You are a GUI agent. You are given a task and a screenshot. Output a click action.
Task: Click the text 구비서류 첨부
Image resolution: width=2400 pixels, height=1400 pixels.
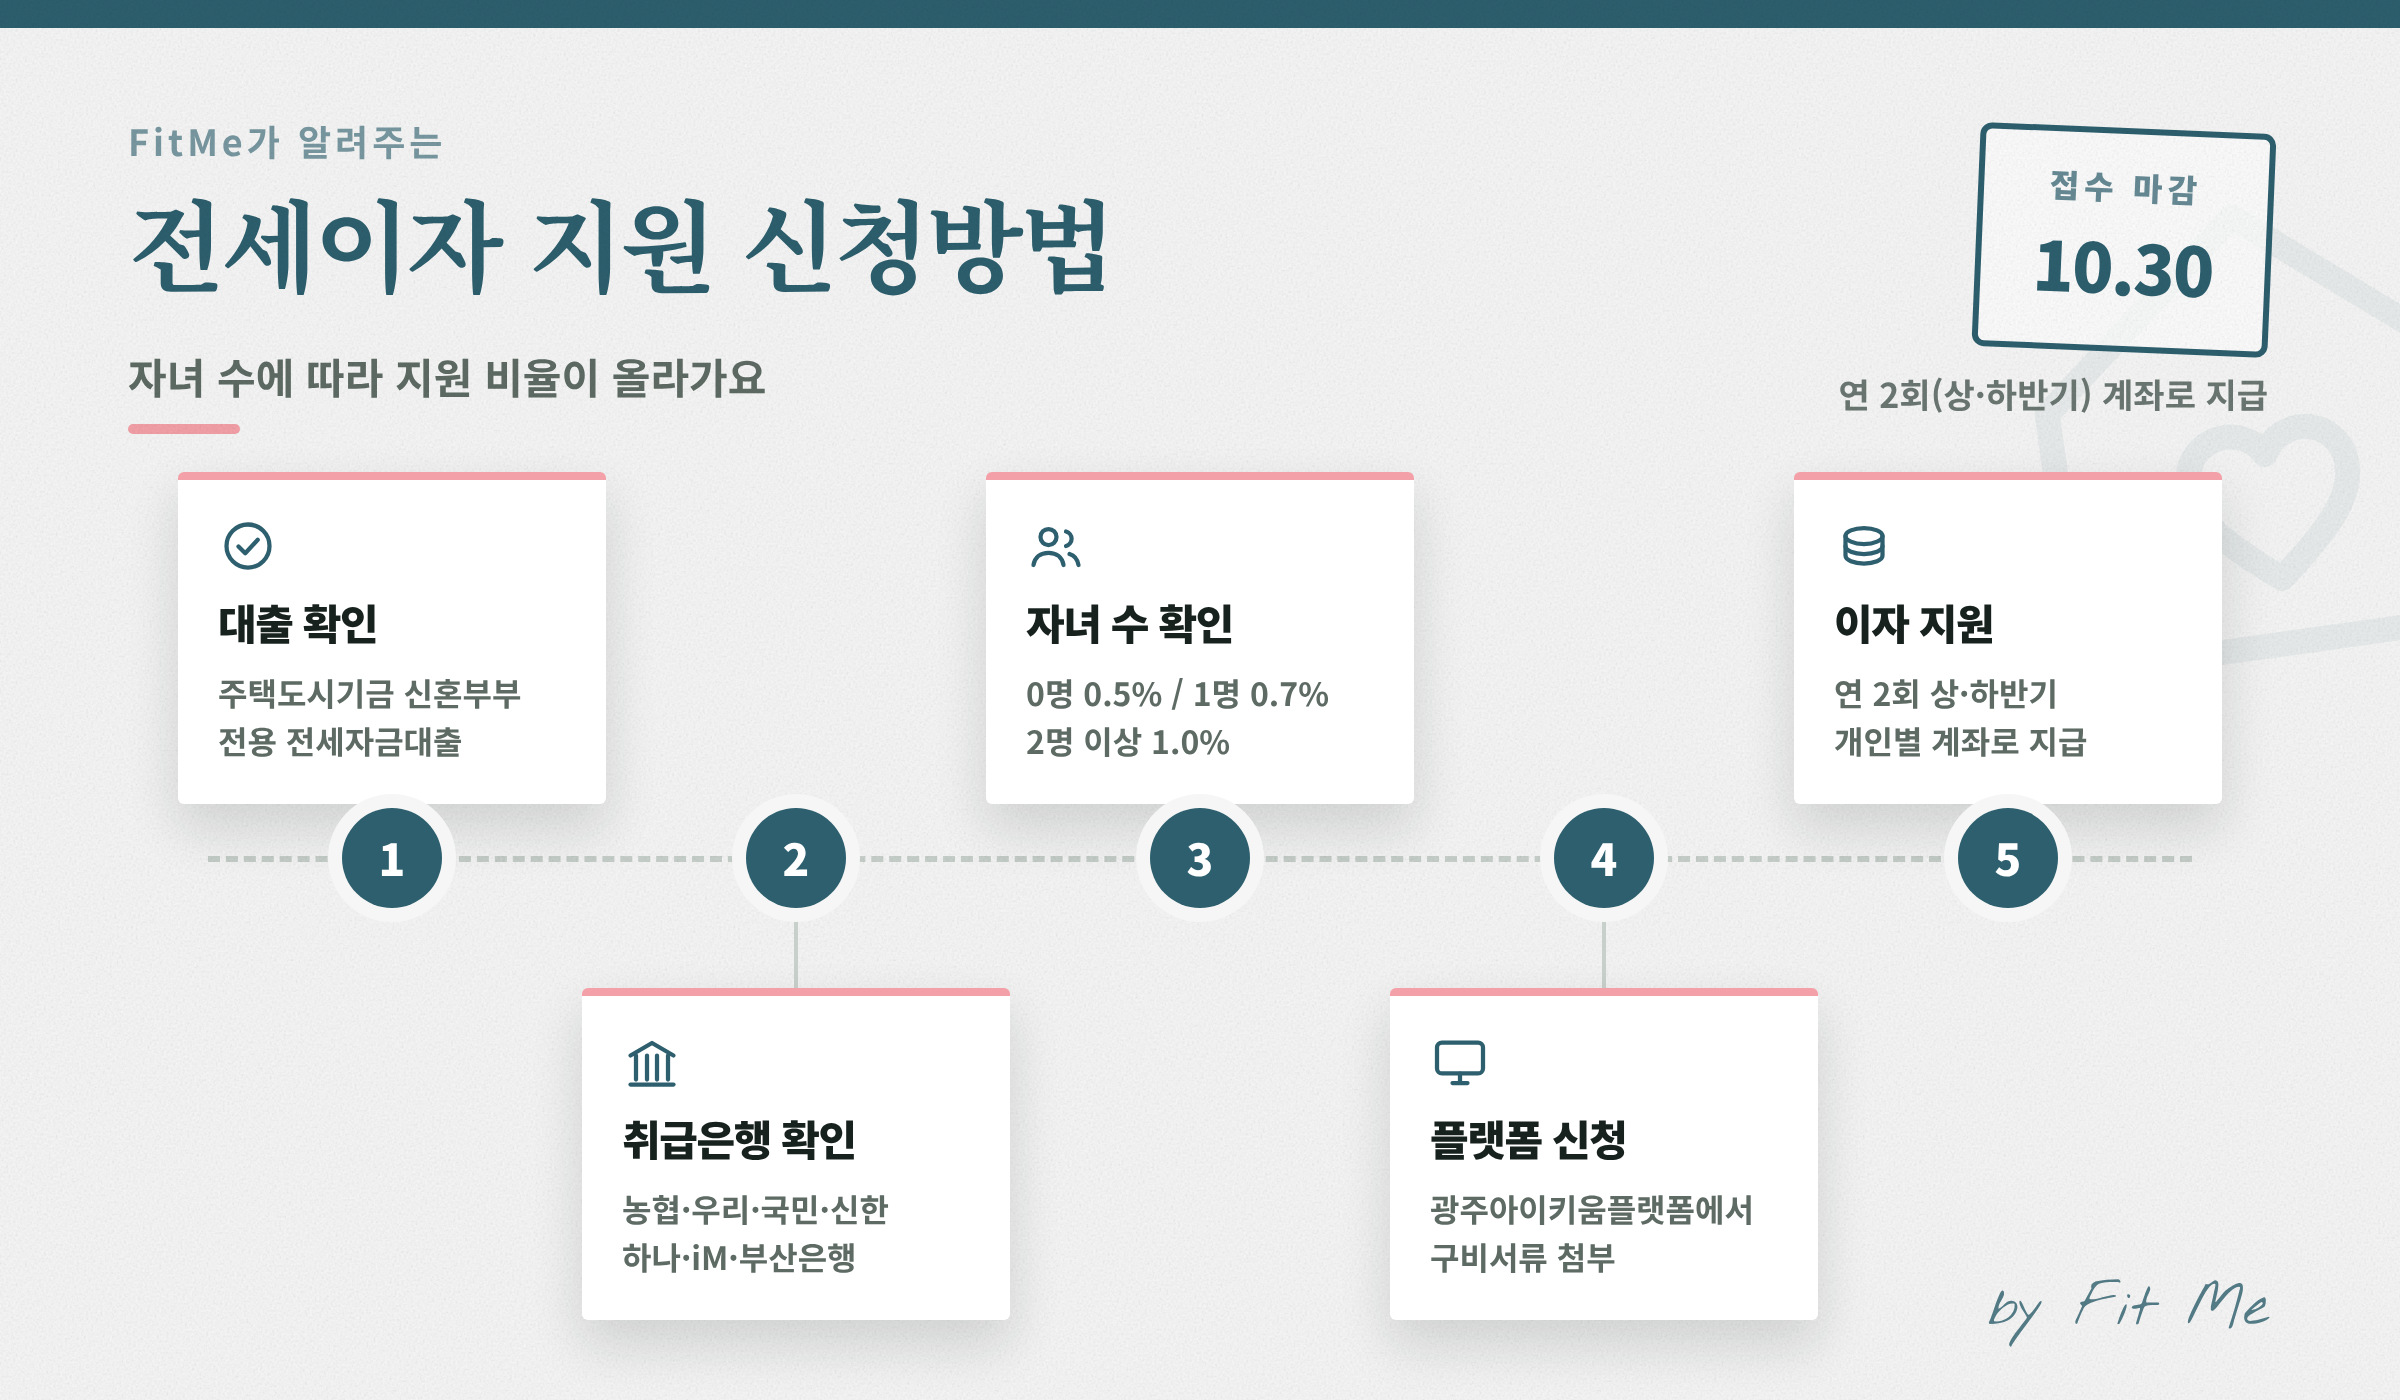click(1523, 1258)
